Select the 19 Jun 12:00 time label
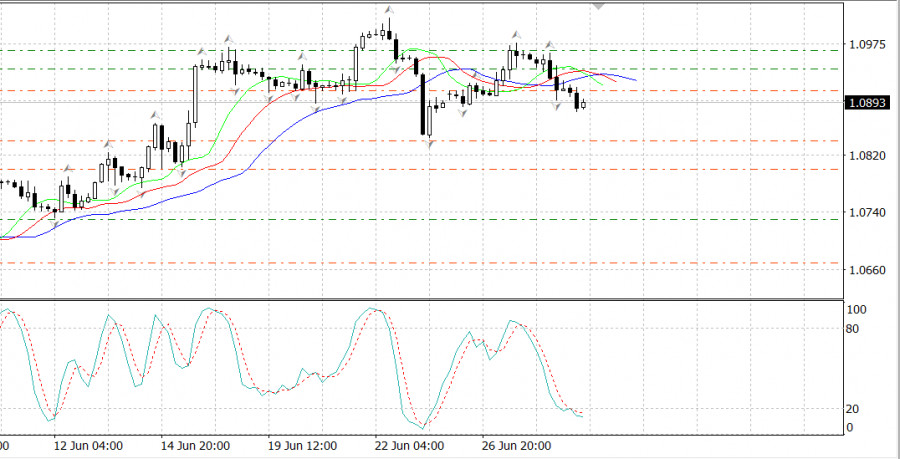This screenshot has height=459, width=900. coord(304,445)
